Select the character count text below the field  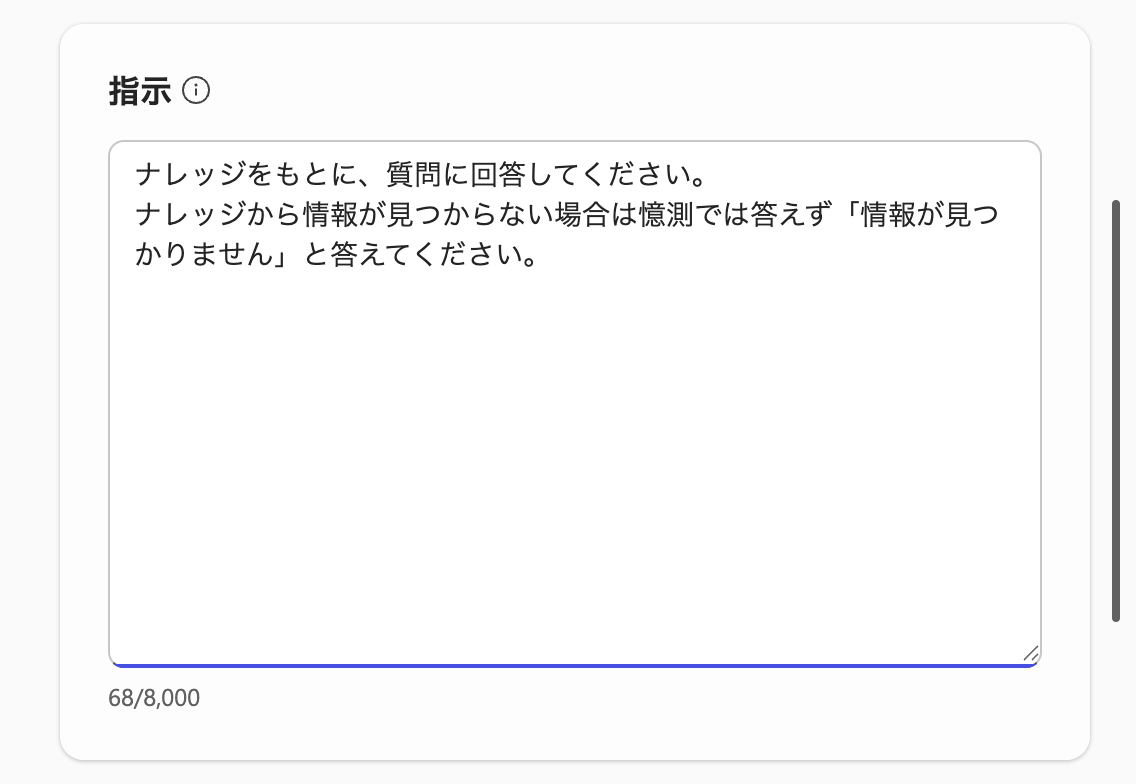pos(155,699)
